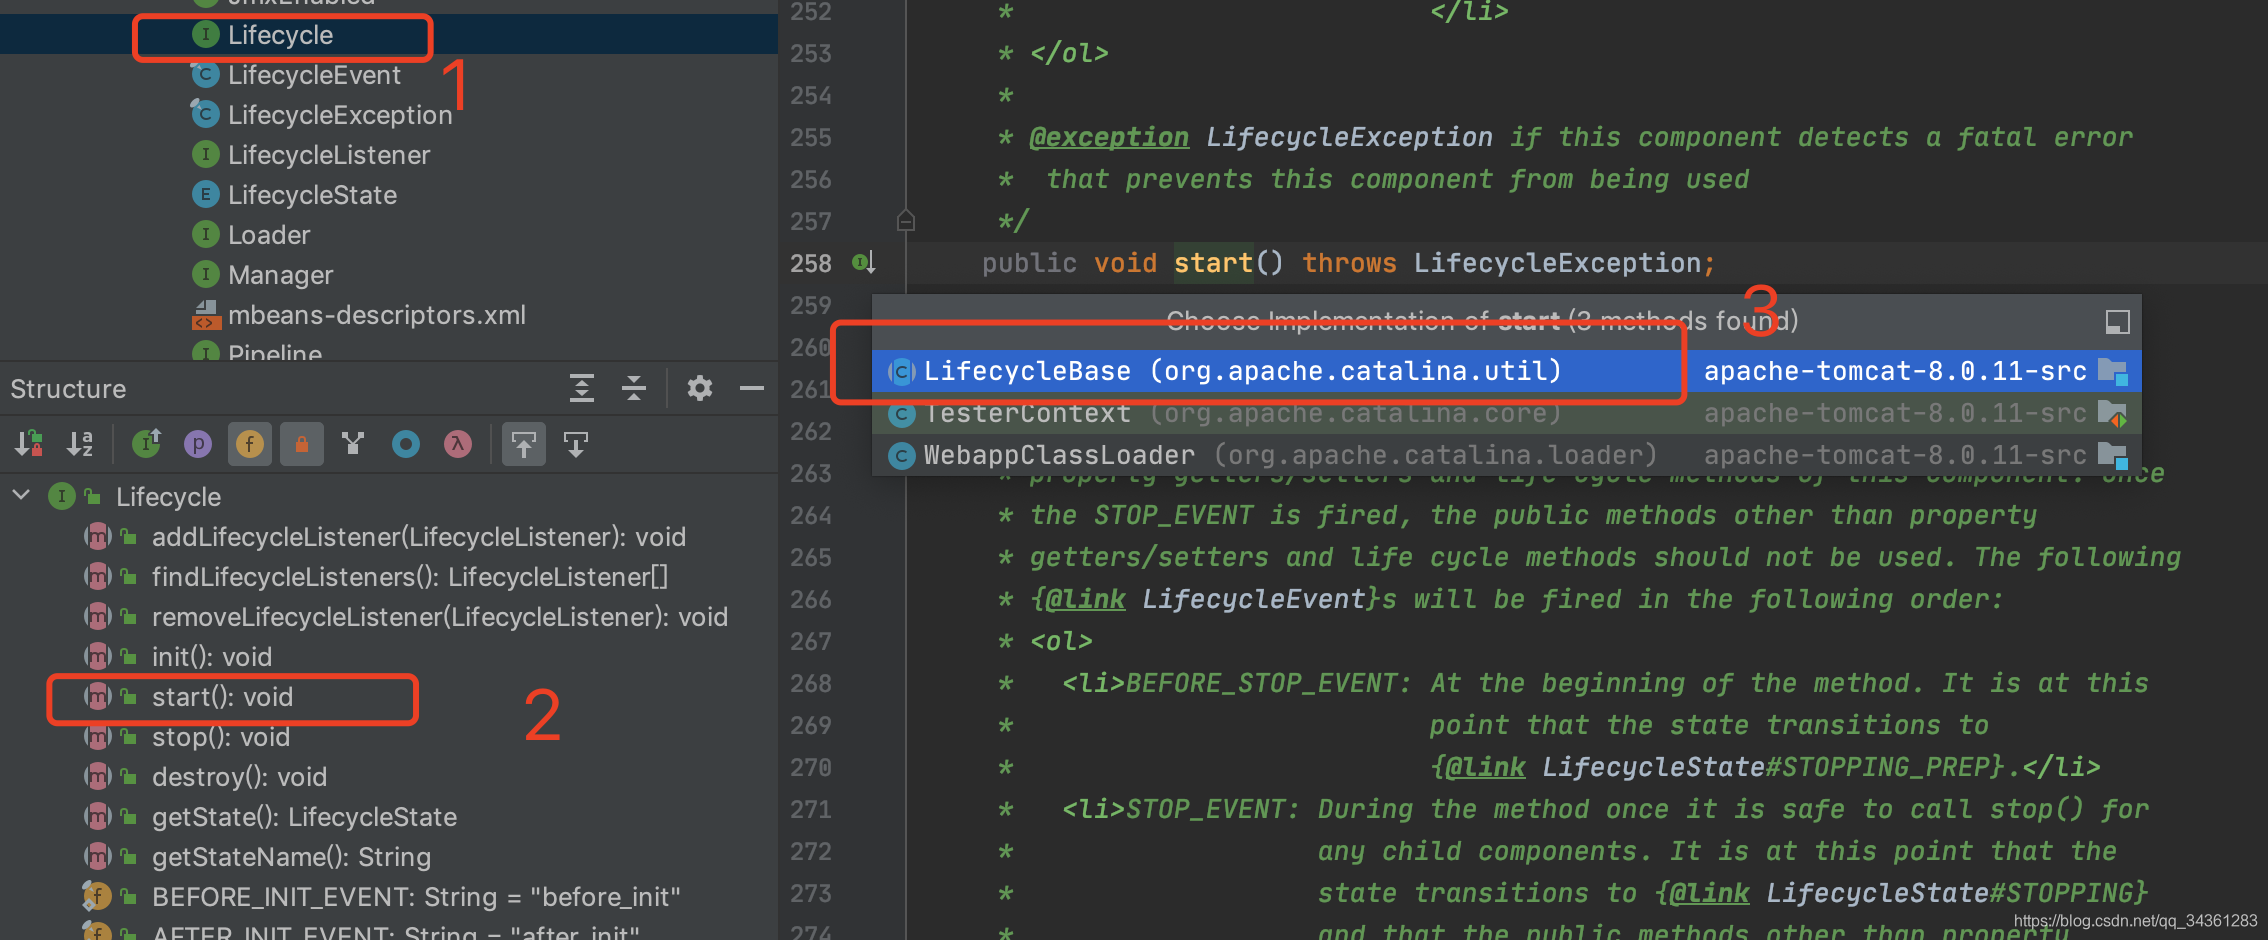Click the Lifecycle root node label in Structure
2268x940 pixels.
168,496
